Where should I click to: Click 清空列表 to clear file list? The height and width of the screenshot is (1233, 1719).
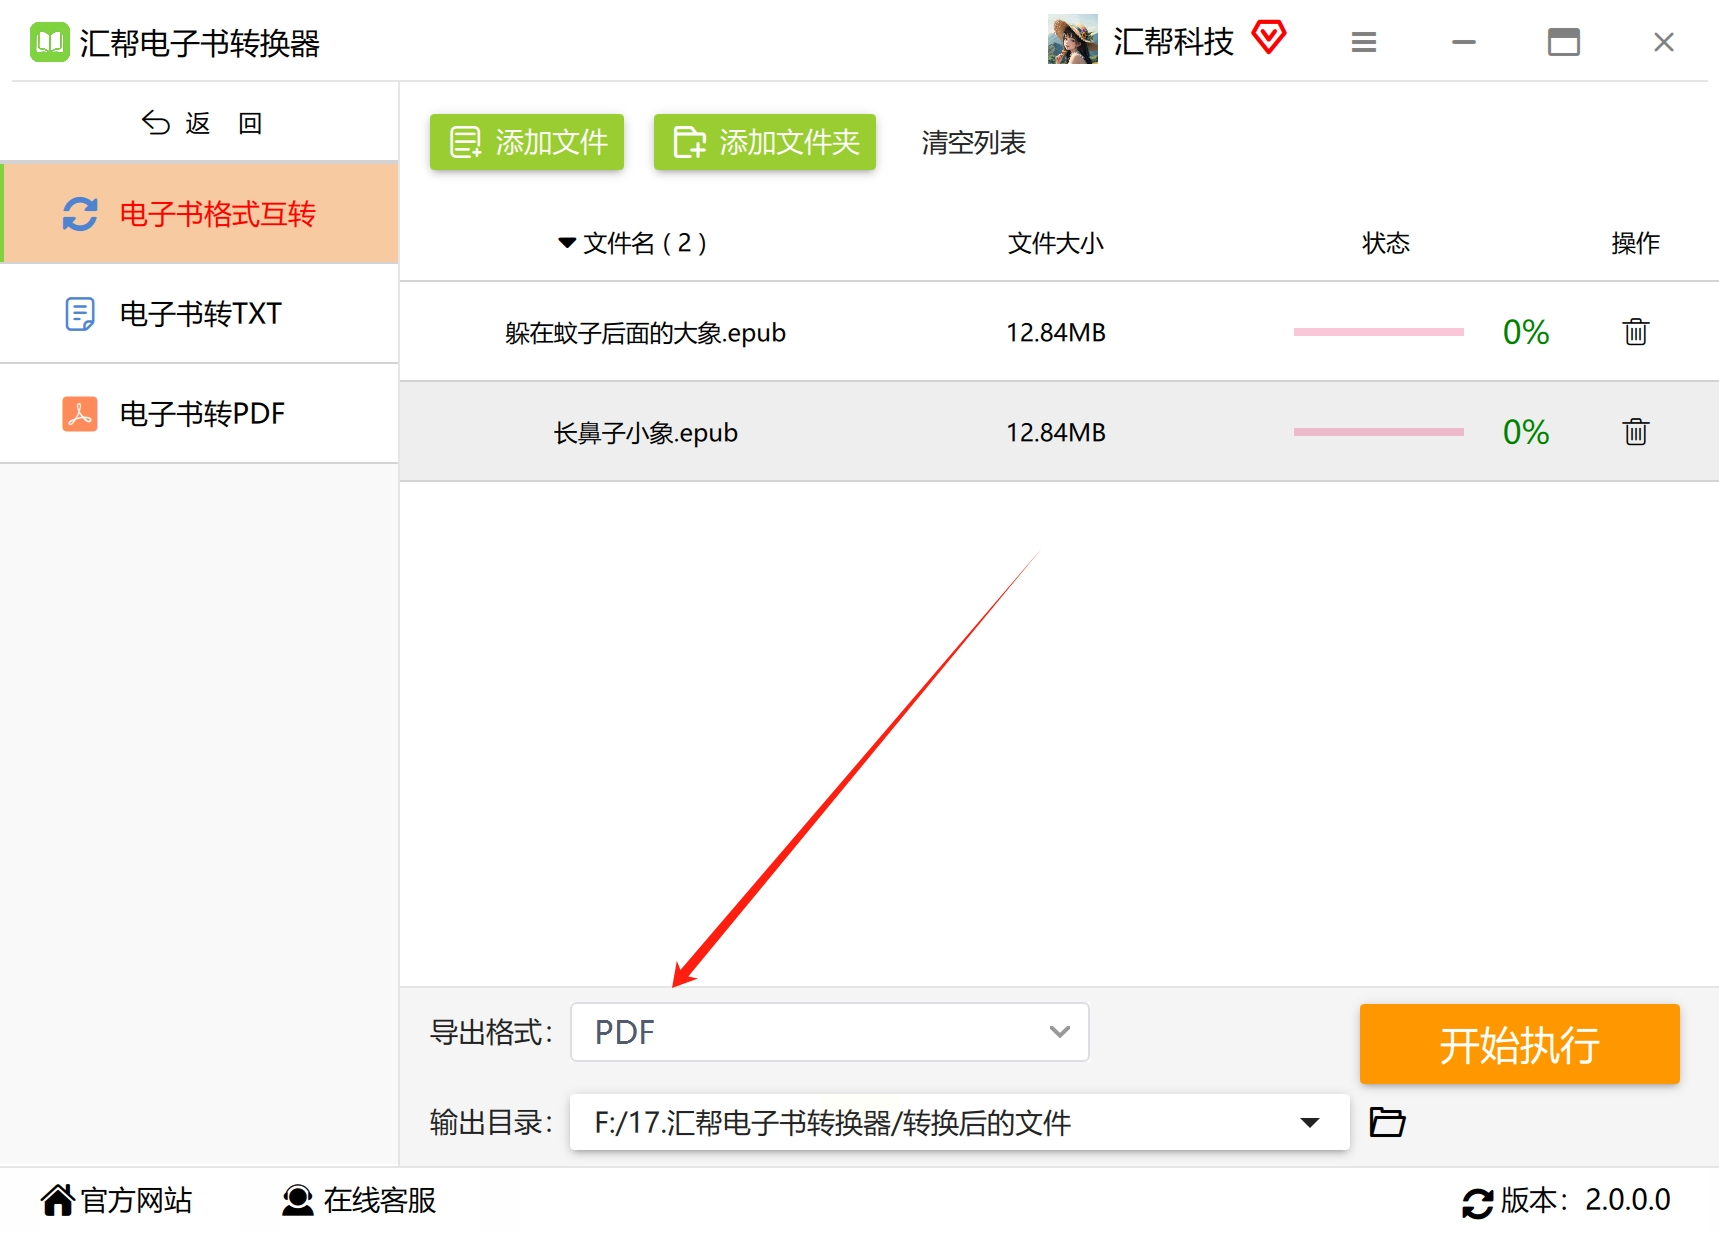(973, 143)
